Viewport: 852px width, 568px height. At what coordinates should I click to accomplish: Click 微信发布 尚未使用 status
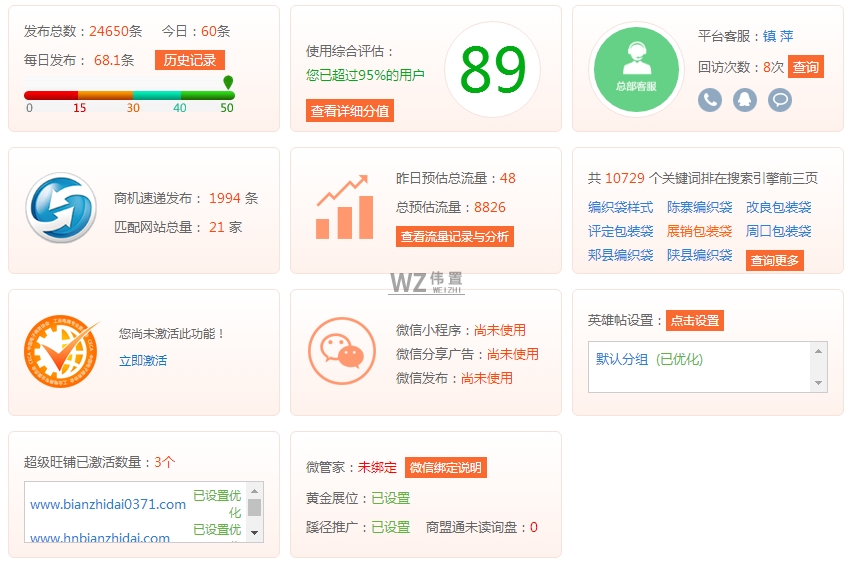pos(486,378)
